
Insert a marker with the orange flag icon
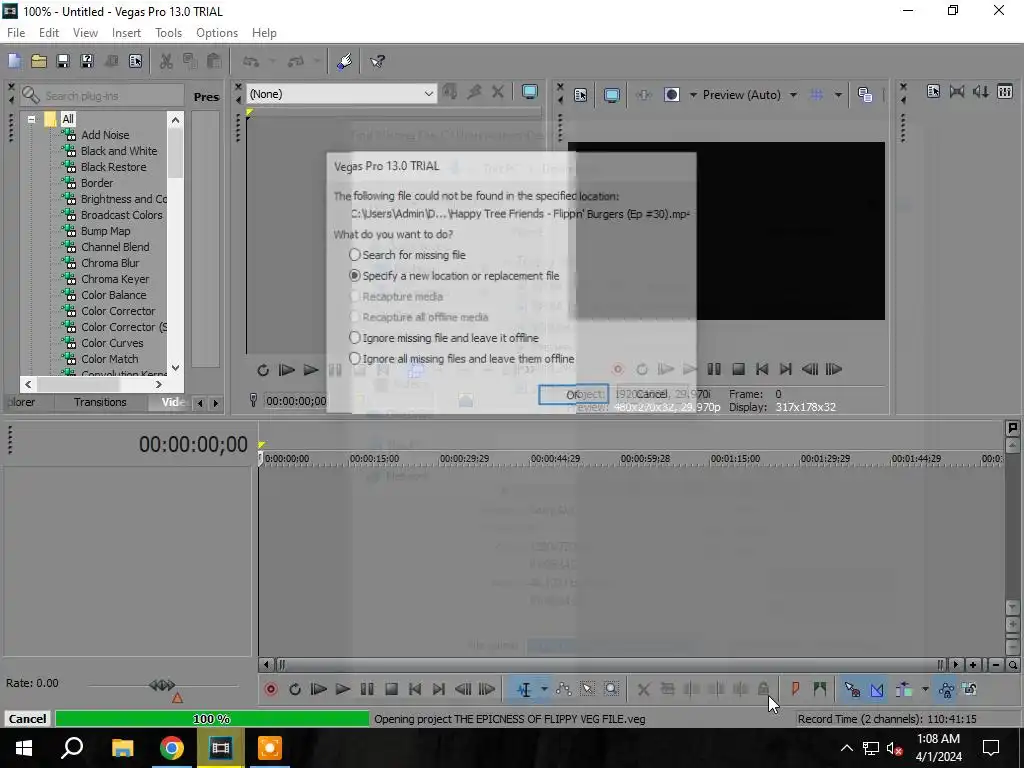[795, 689]
